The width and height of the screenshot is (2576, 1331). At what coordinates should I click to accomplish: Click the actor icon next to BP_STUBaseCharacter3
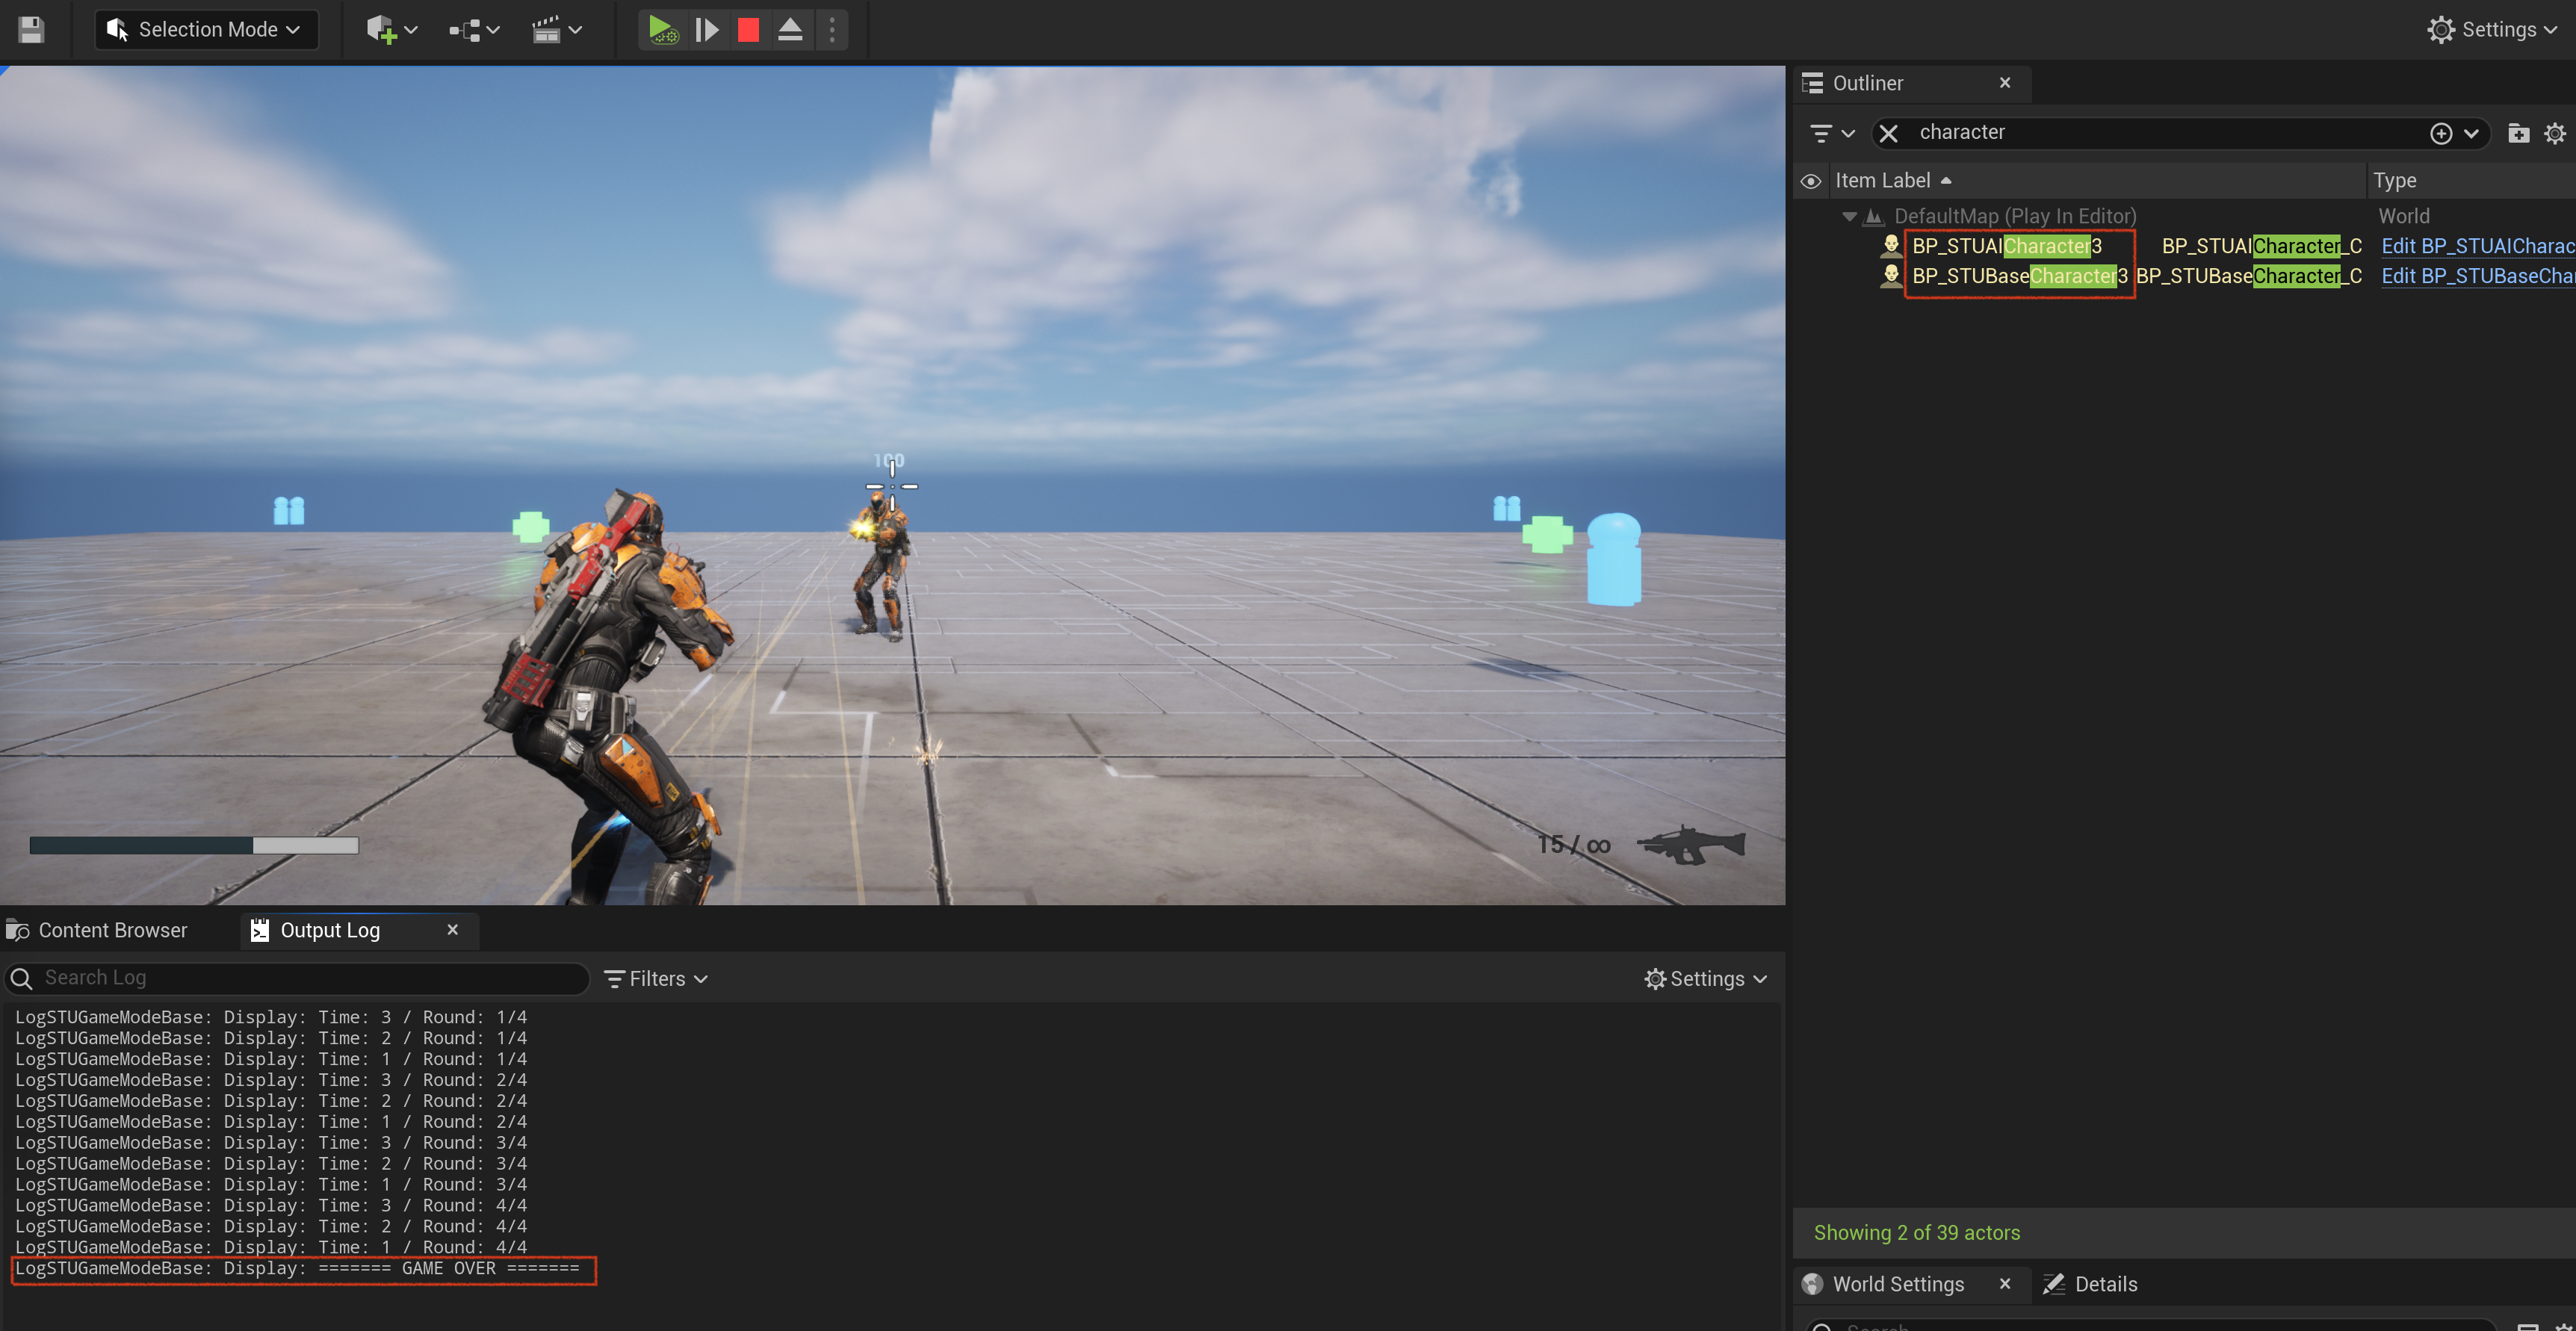coord(1890,276)
